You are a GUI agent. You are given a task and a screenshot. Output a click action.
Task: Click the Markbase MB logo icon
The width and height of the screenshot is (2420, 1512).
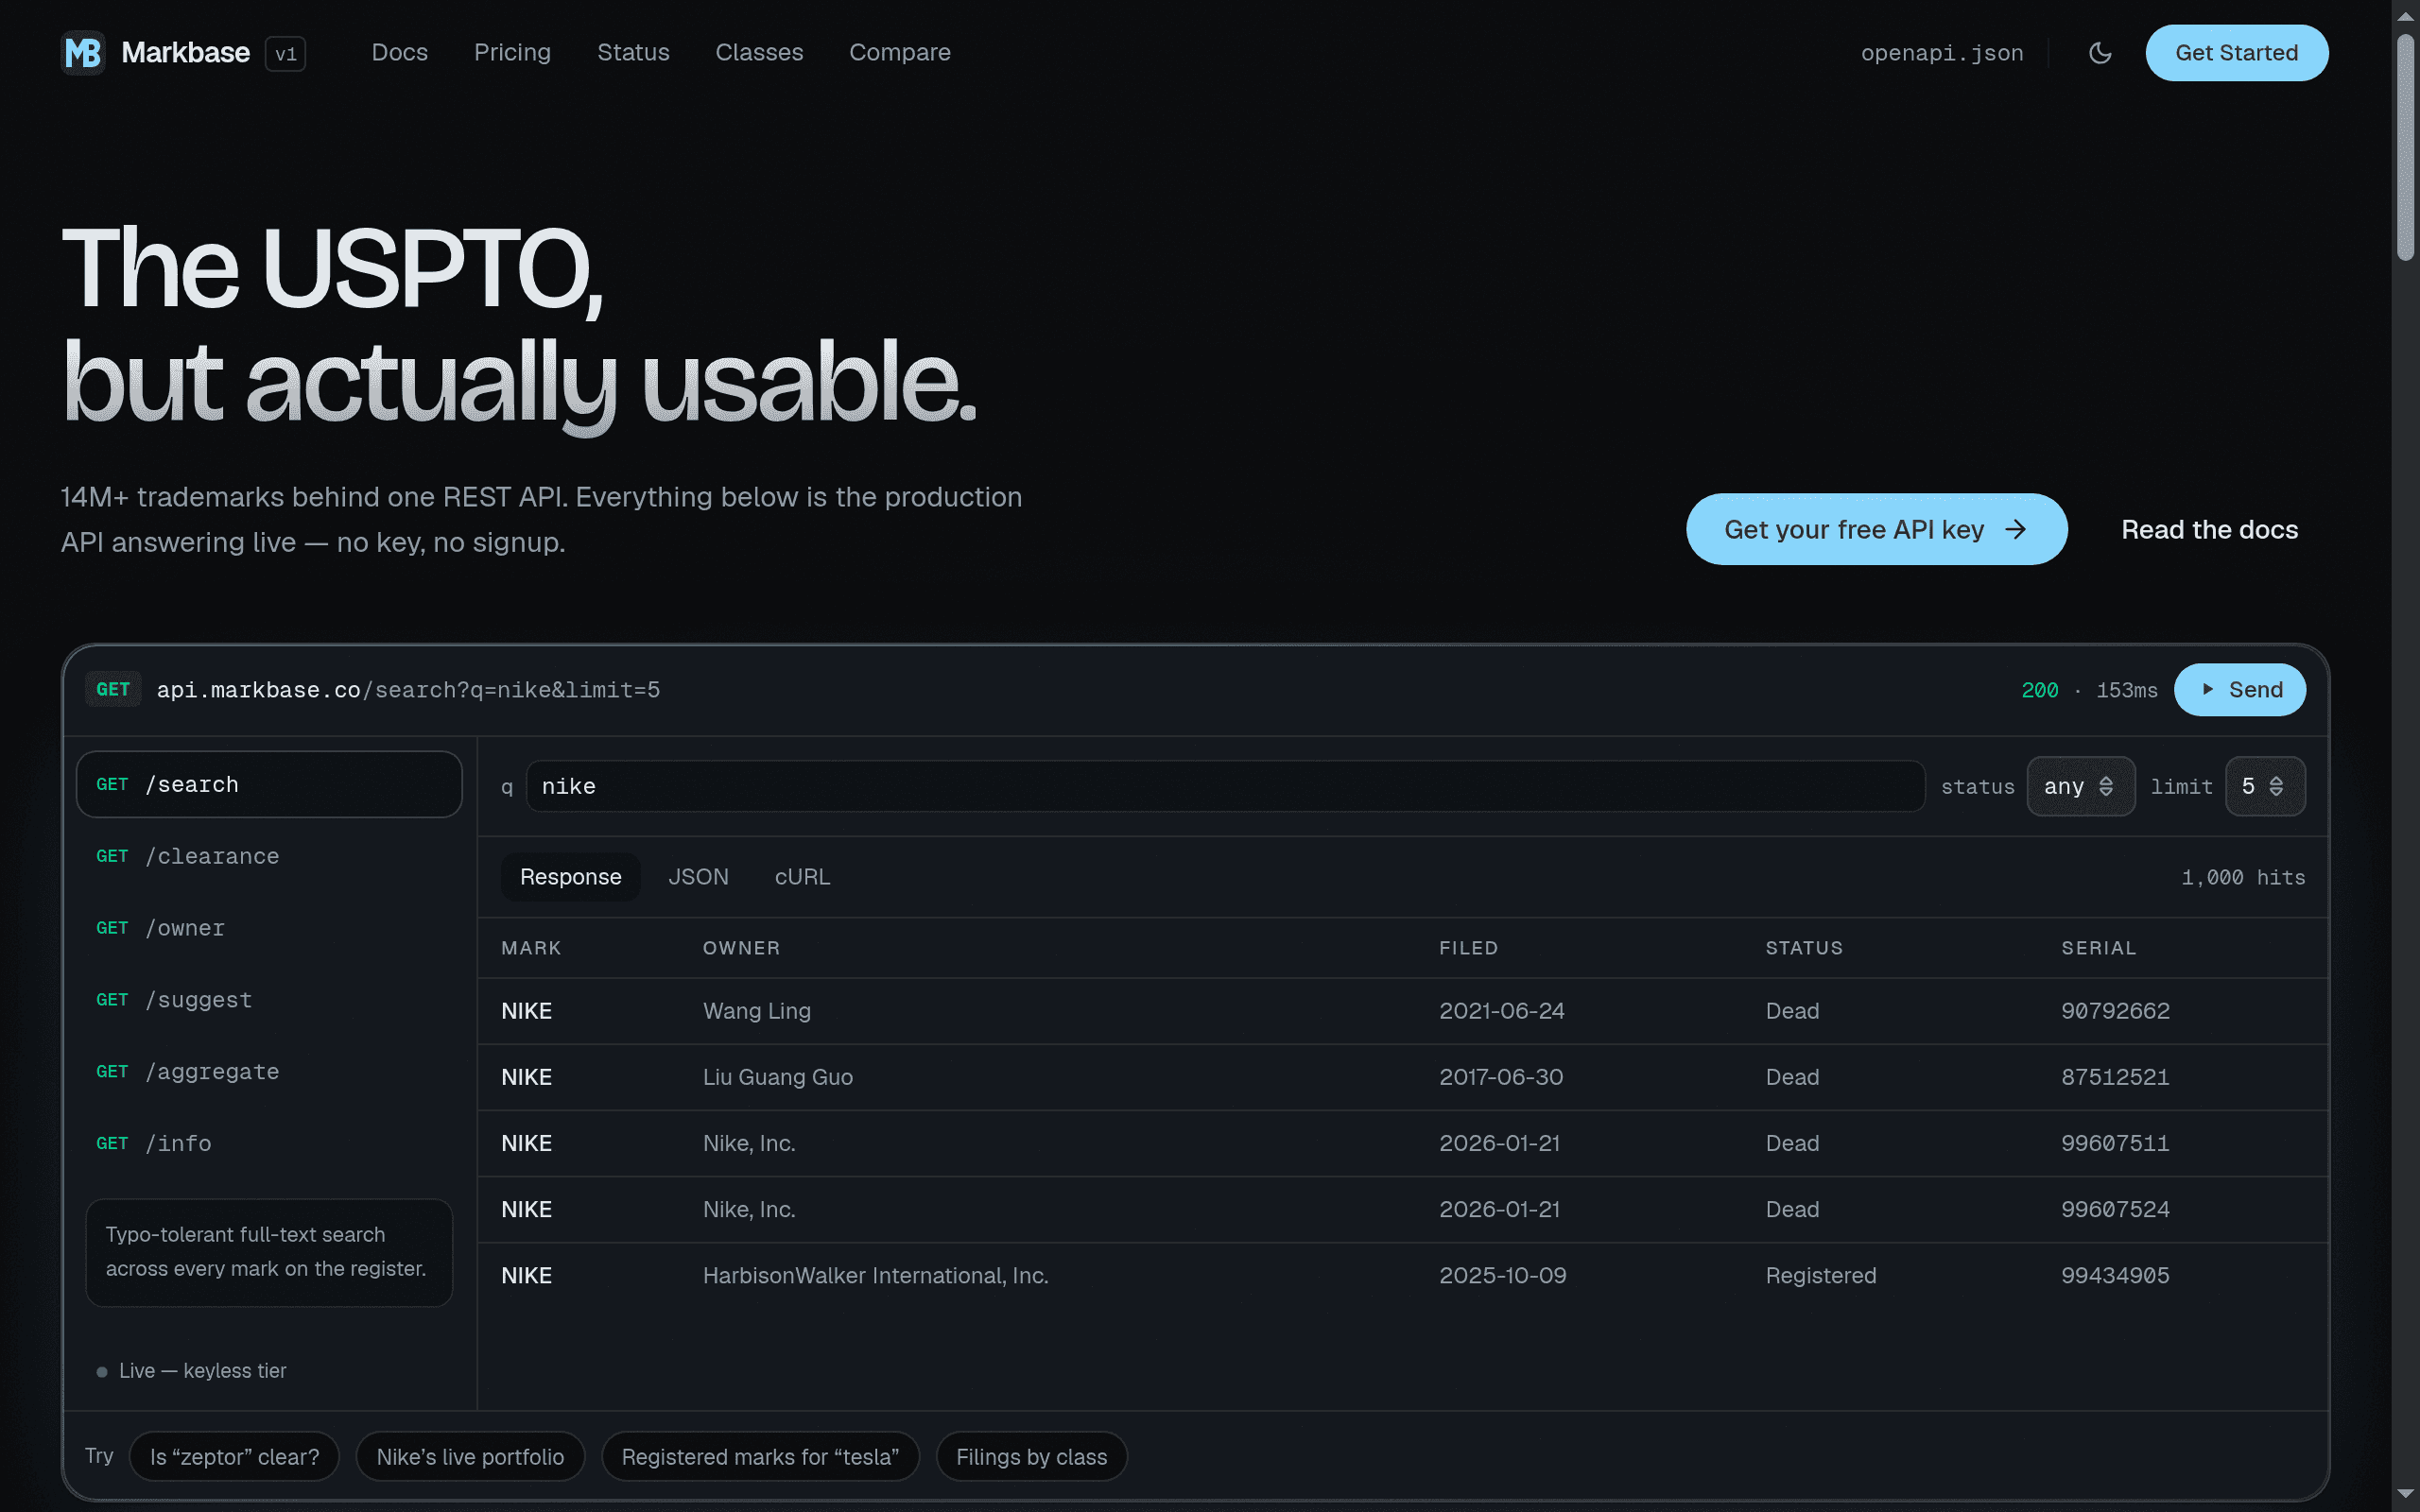click(83, 52)
